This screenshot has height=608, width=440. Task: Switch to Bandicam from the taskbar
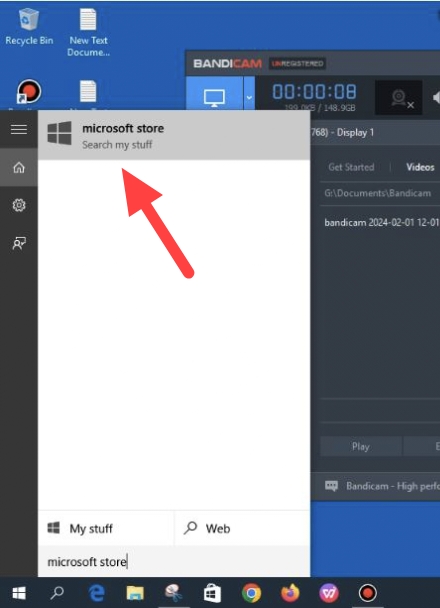coord(368,593)
